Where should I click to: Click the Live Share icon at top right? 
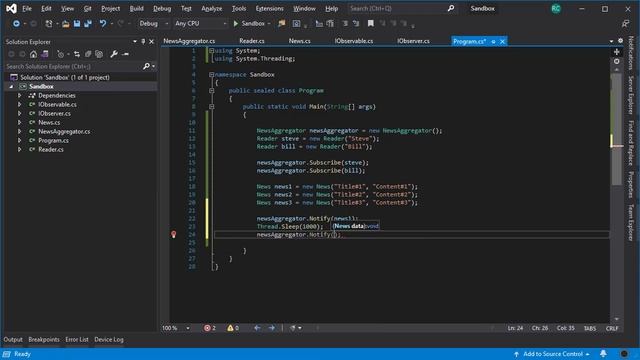coord(625,24)
